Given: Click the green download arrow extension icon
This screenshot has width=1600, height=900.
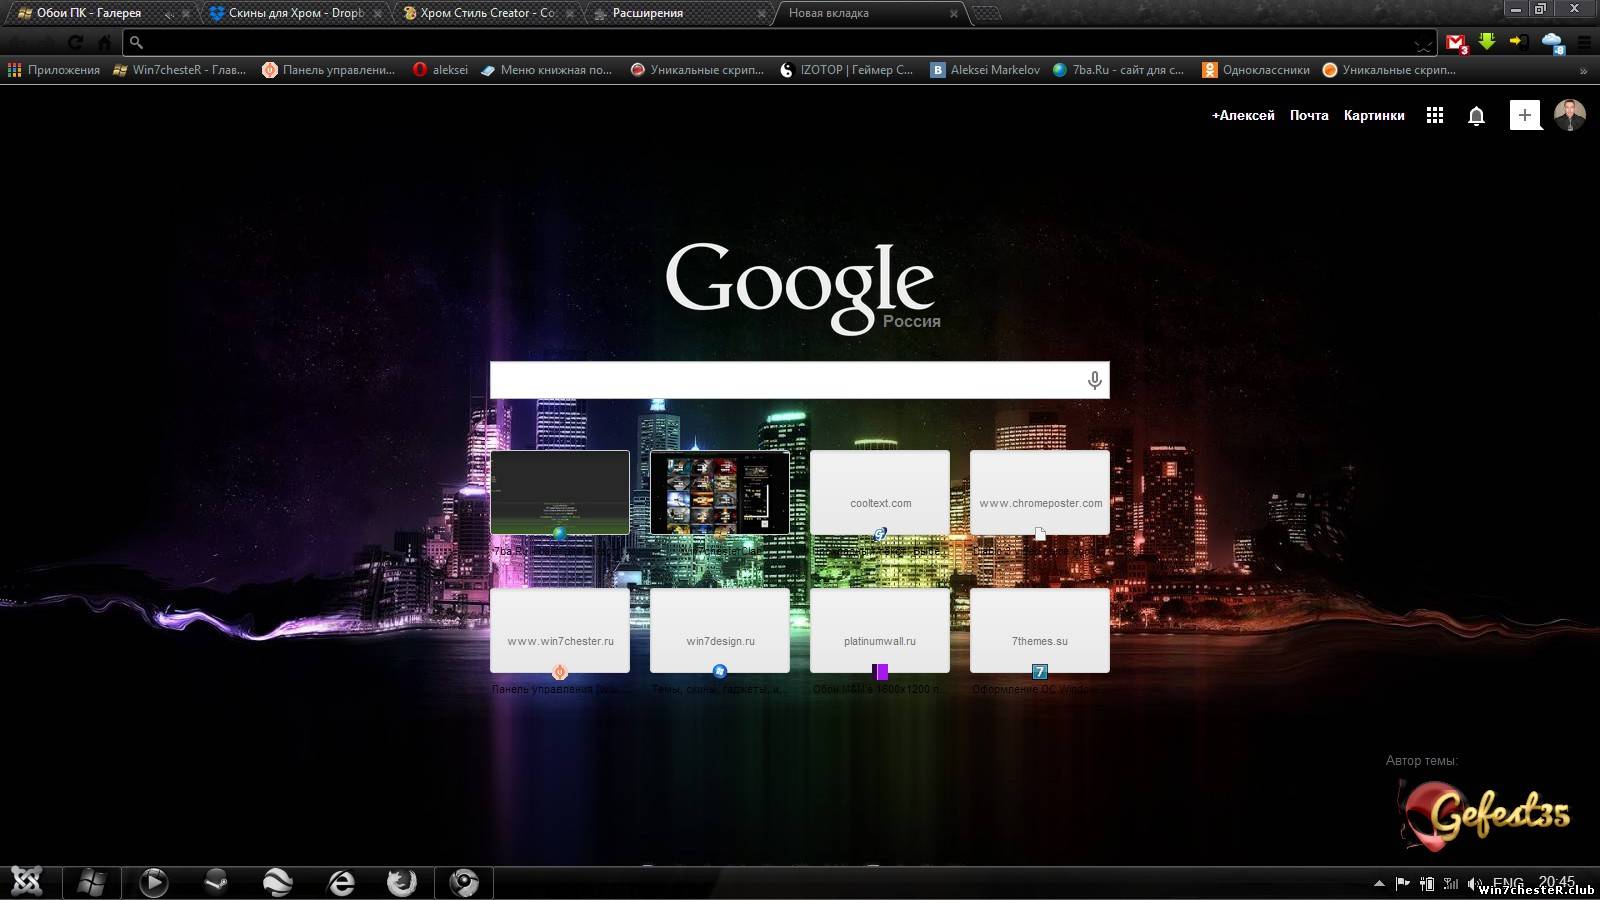Looking at the screenshot, I should (x=1487, y=42).
